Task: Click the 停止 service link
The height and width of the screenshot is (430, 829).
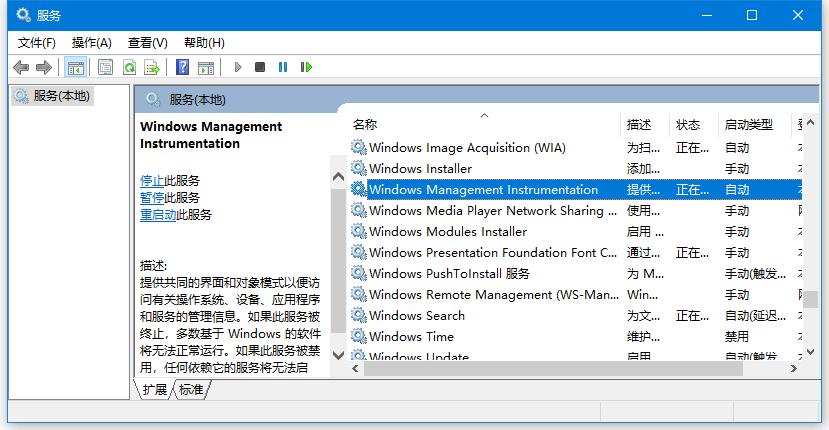Action: [152, 181]
